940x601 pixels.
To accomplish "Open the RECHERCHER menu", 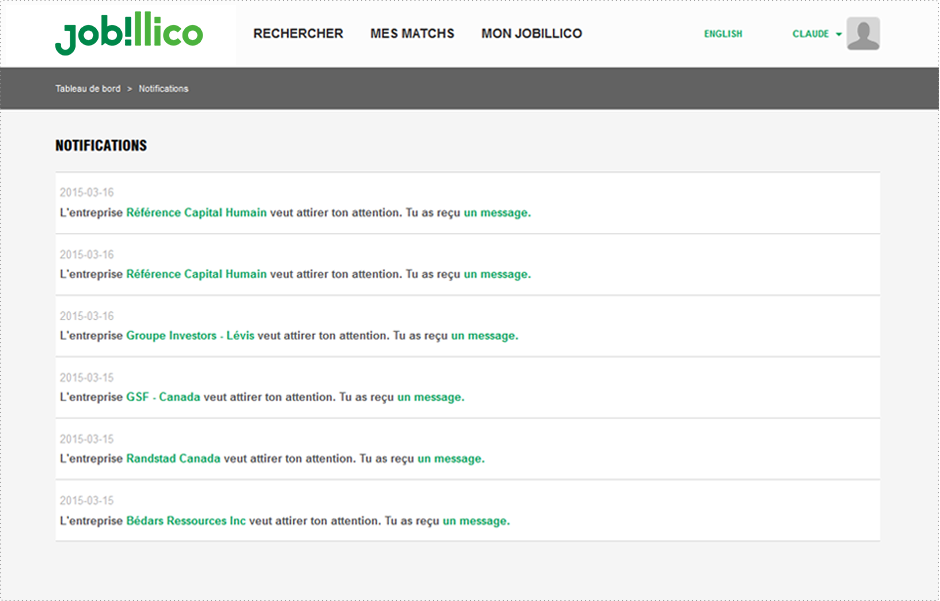I will (298, 34).
